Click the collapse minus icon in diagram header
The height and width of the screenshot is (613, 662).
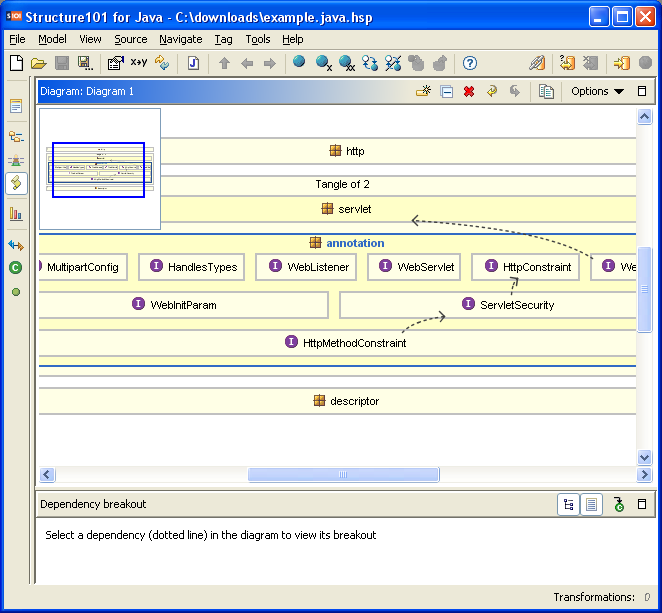pos(446,92)
